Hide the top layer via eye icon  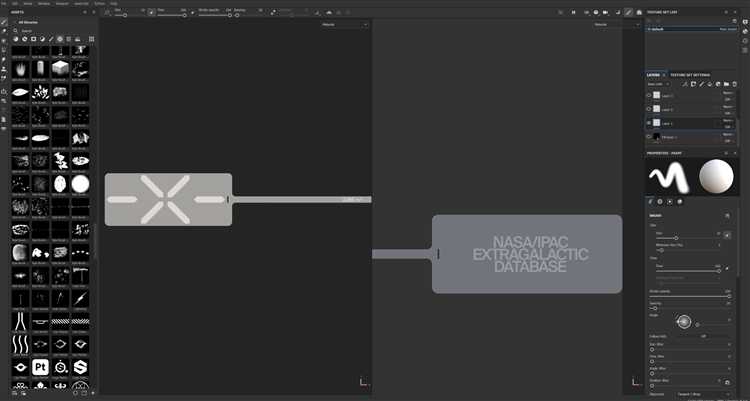pos(649,95)
